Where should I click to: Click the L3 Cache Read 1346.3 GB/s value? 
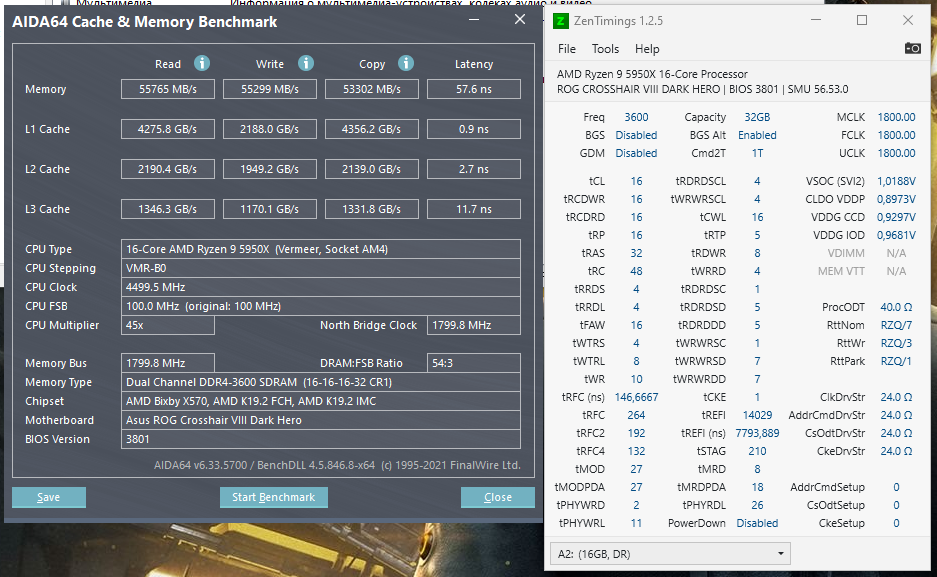point(168,209)
